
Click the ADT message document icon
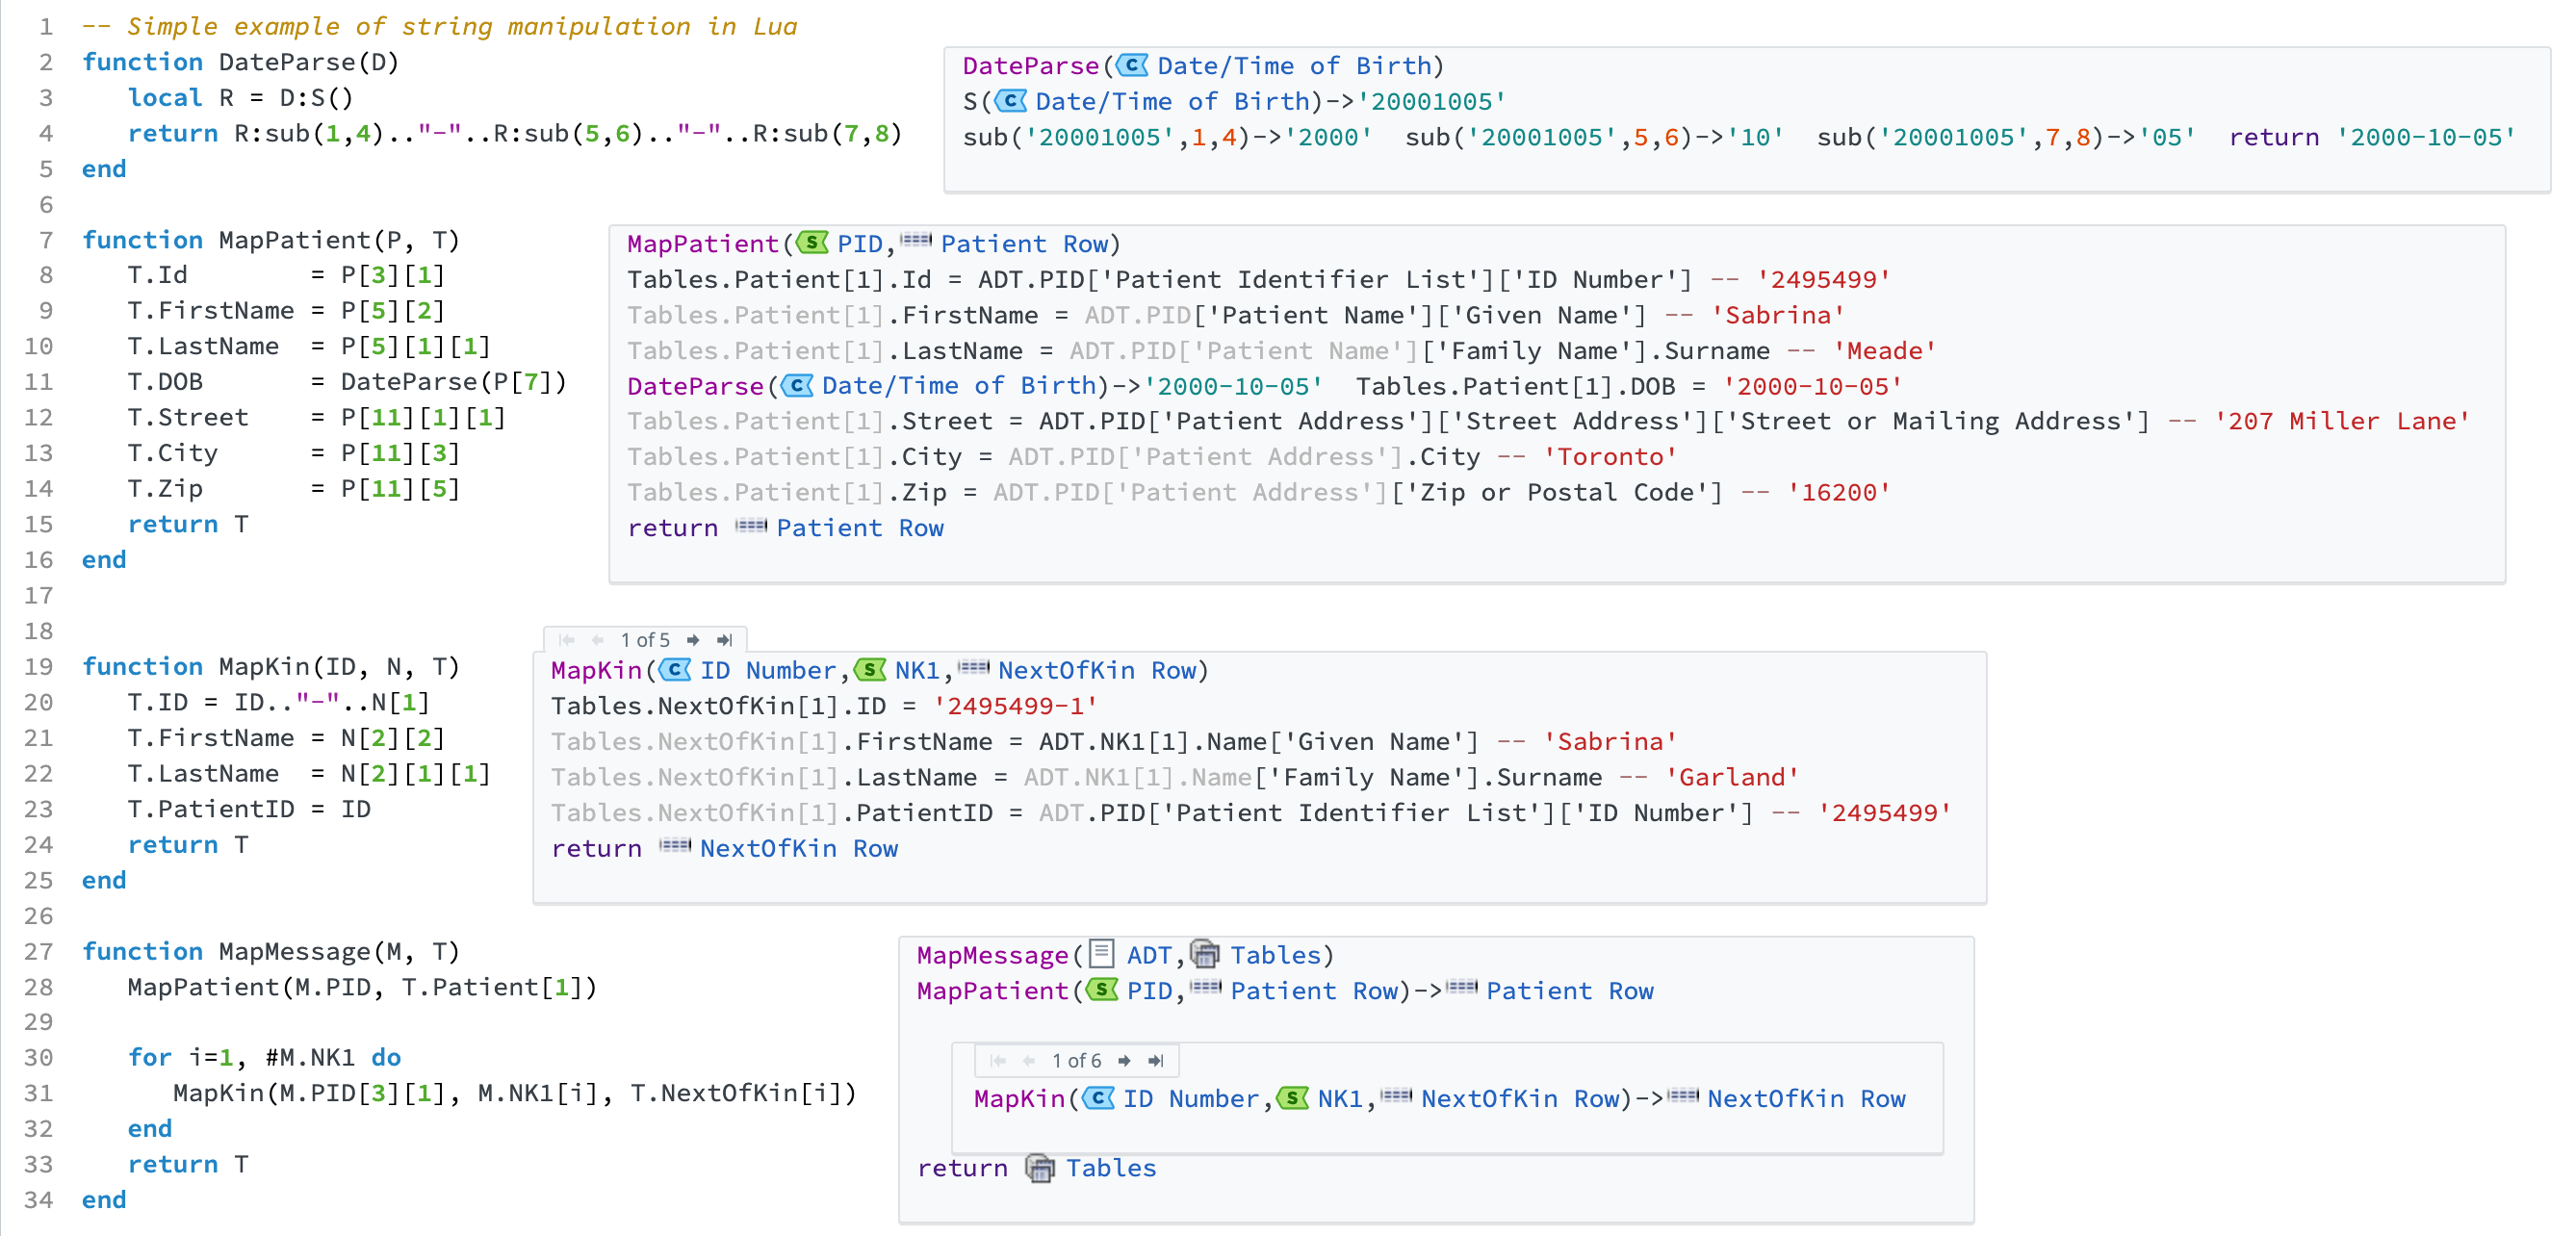point(1101,954)
